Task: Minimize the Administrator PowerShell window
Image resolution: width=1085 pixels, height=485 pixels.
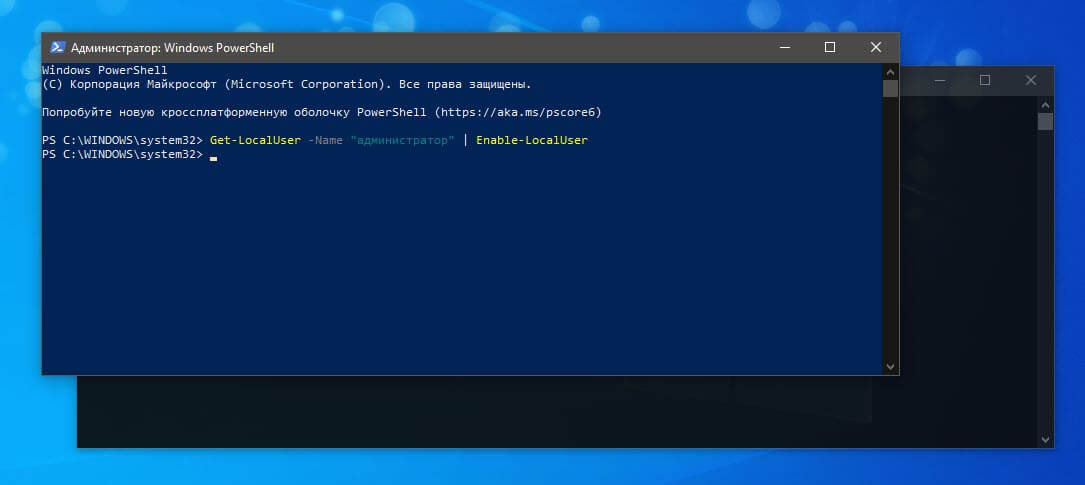Action: pos(784,48)
